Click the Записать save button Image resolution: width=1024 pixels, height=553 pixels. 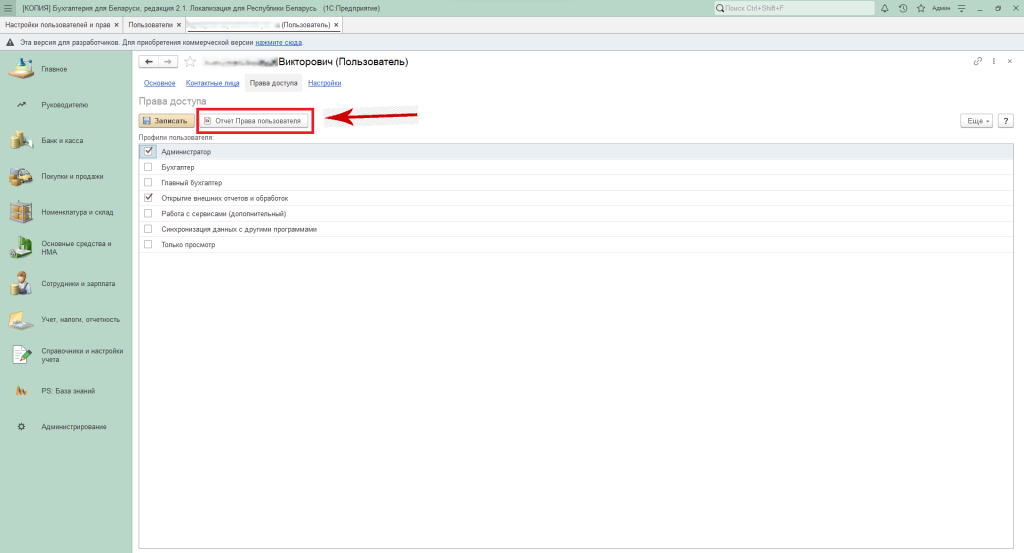pyautogui.click(x=165, y=121)
